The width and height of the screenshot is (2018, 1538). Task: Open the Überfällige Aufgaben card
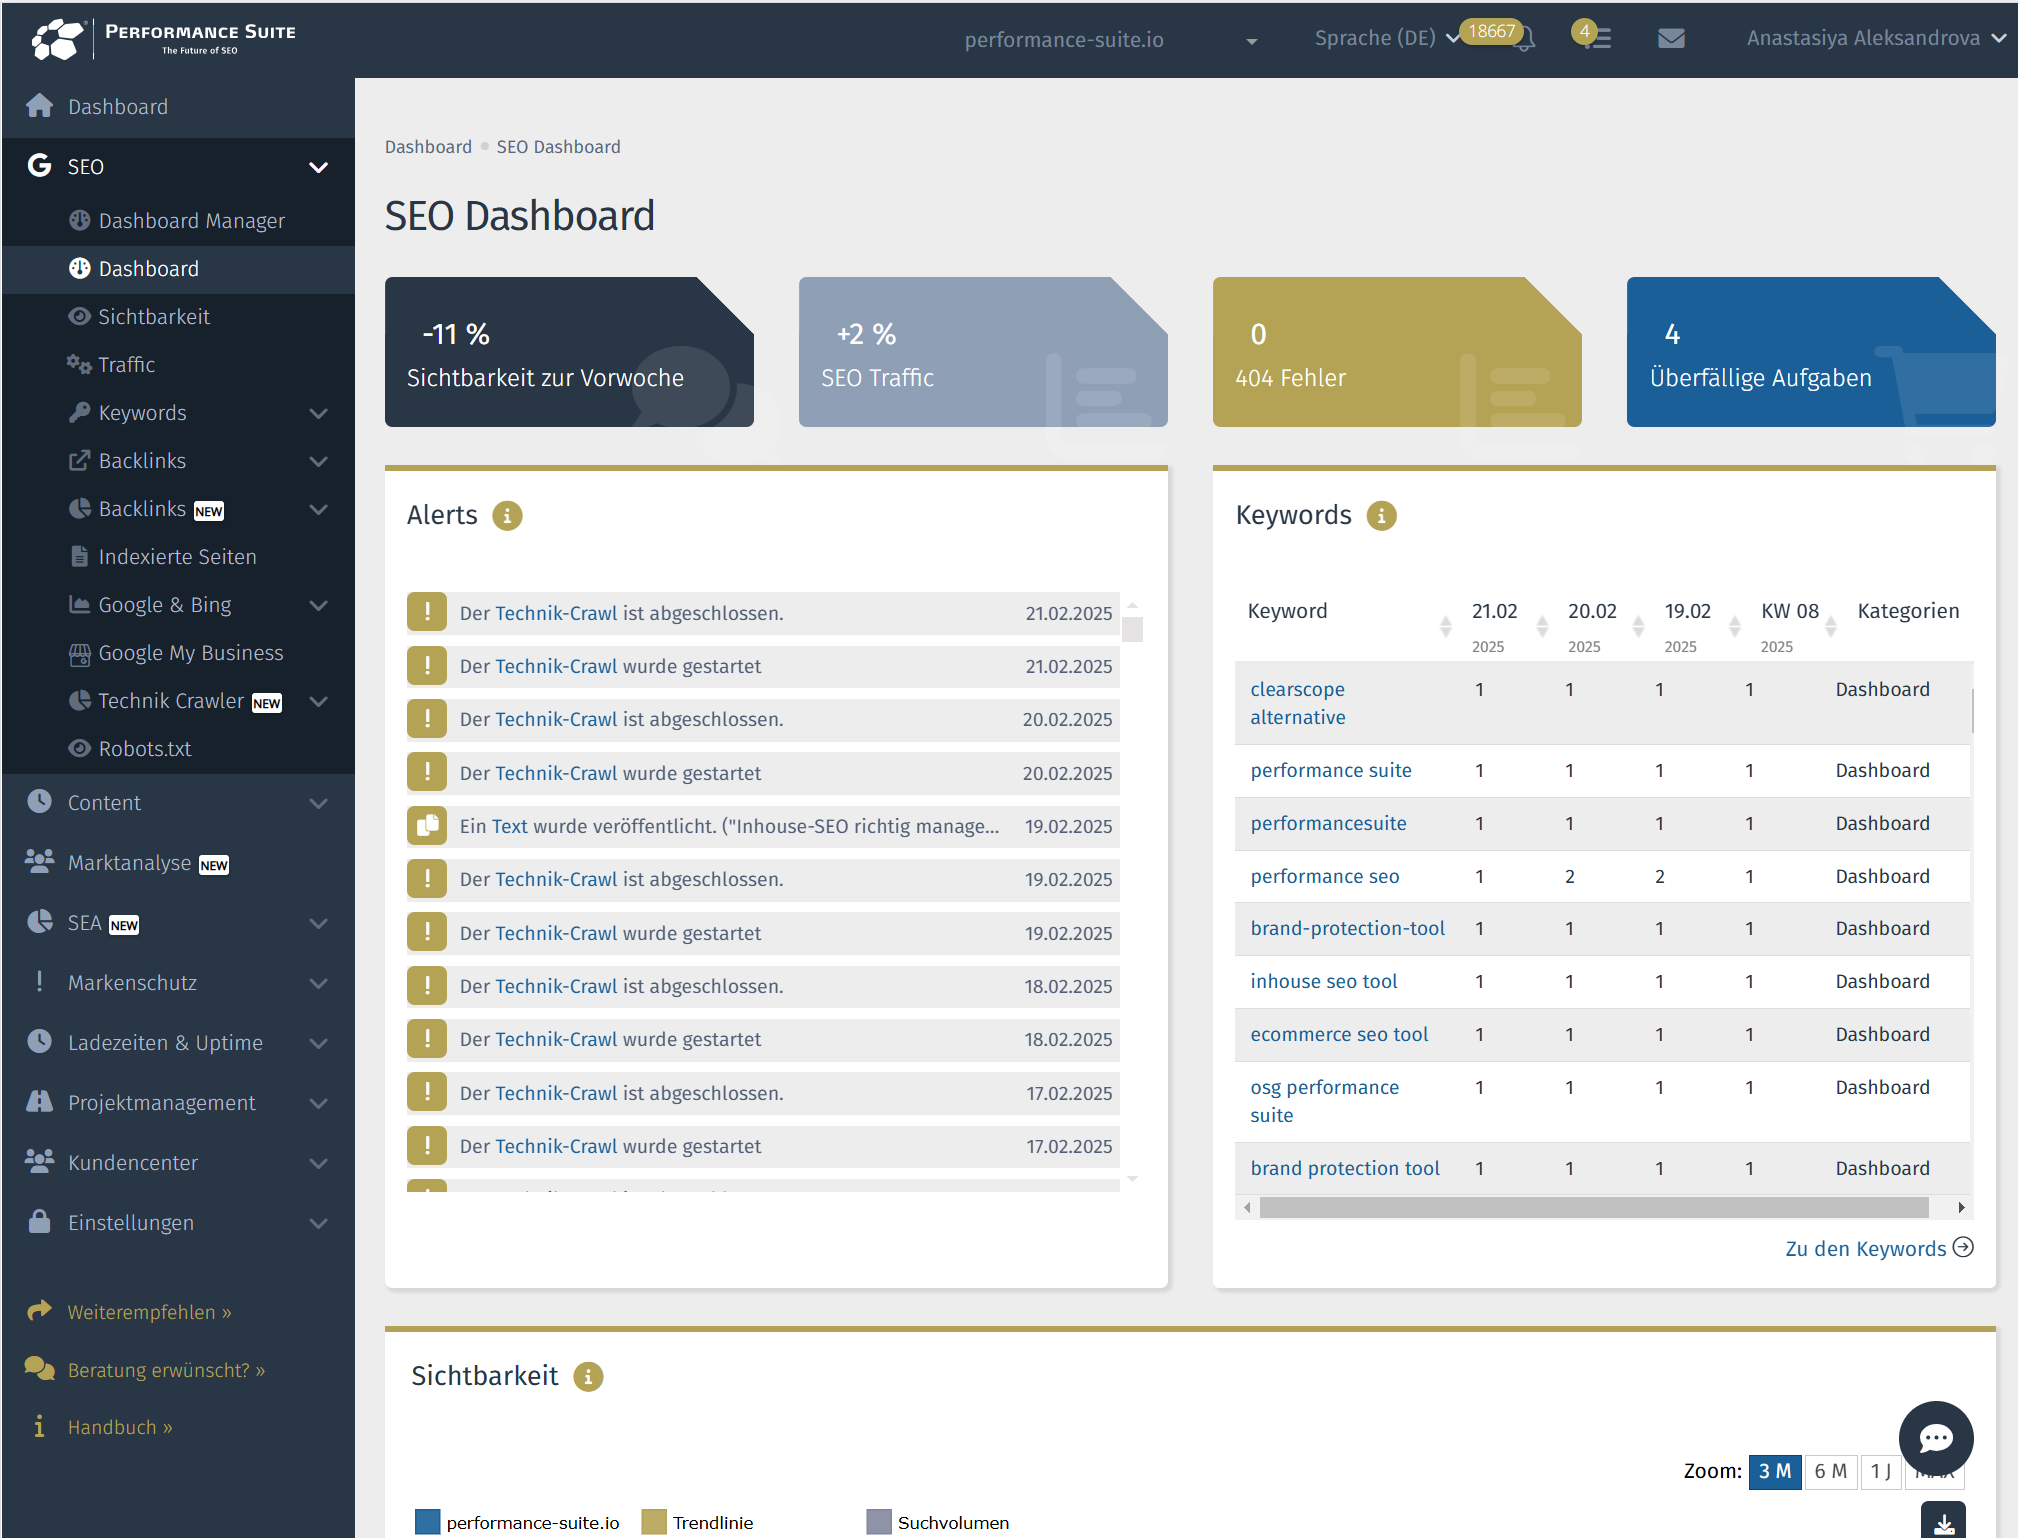(x=1810, y=352)
